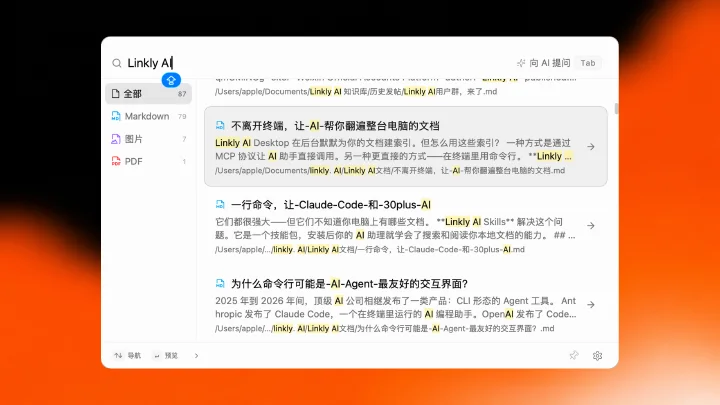Screen dimensions: 720x405
Task: Click the Tab shortcut badge
Action: click(x=588, y=63)
